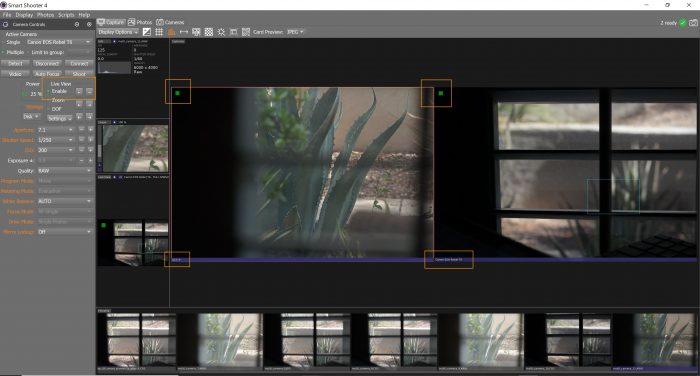Viewport: 700px width, 376px height.
Task: Open the Display Options dropdown
Action: (118, 32)
